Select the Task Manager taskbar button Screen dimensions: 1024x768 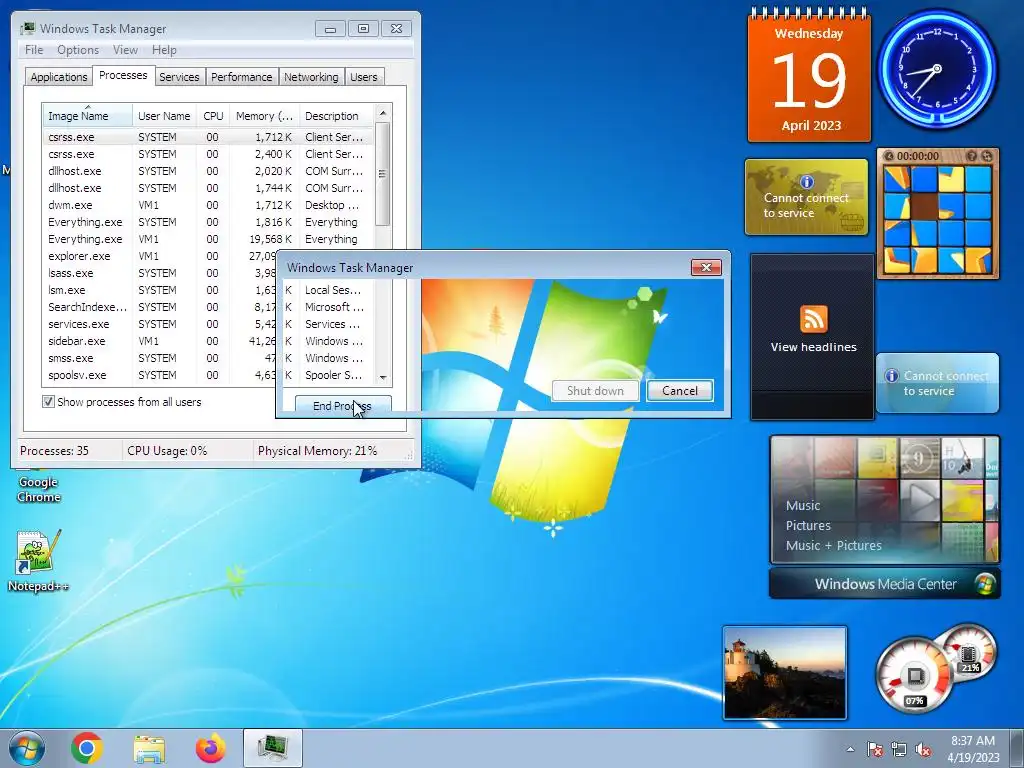(x=273, y=748)
